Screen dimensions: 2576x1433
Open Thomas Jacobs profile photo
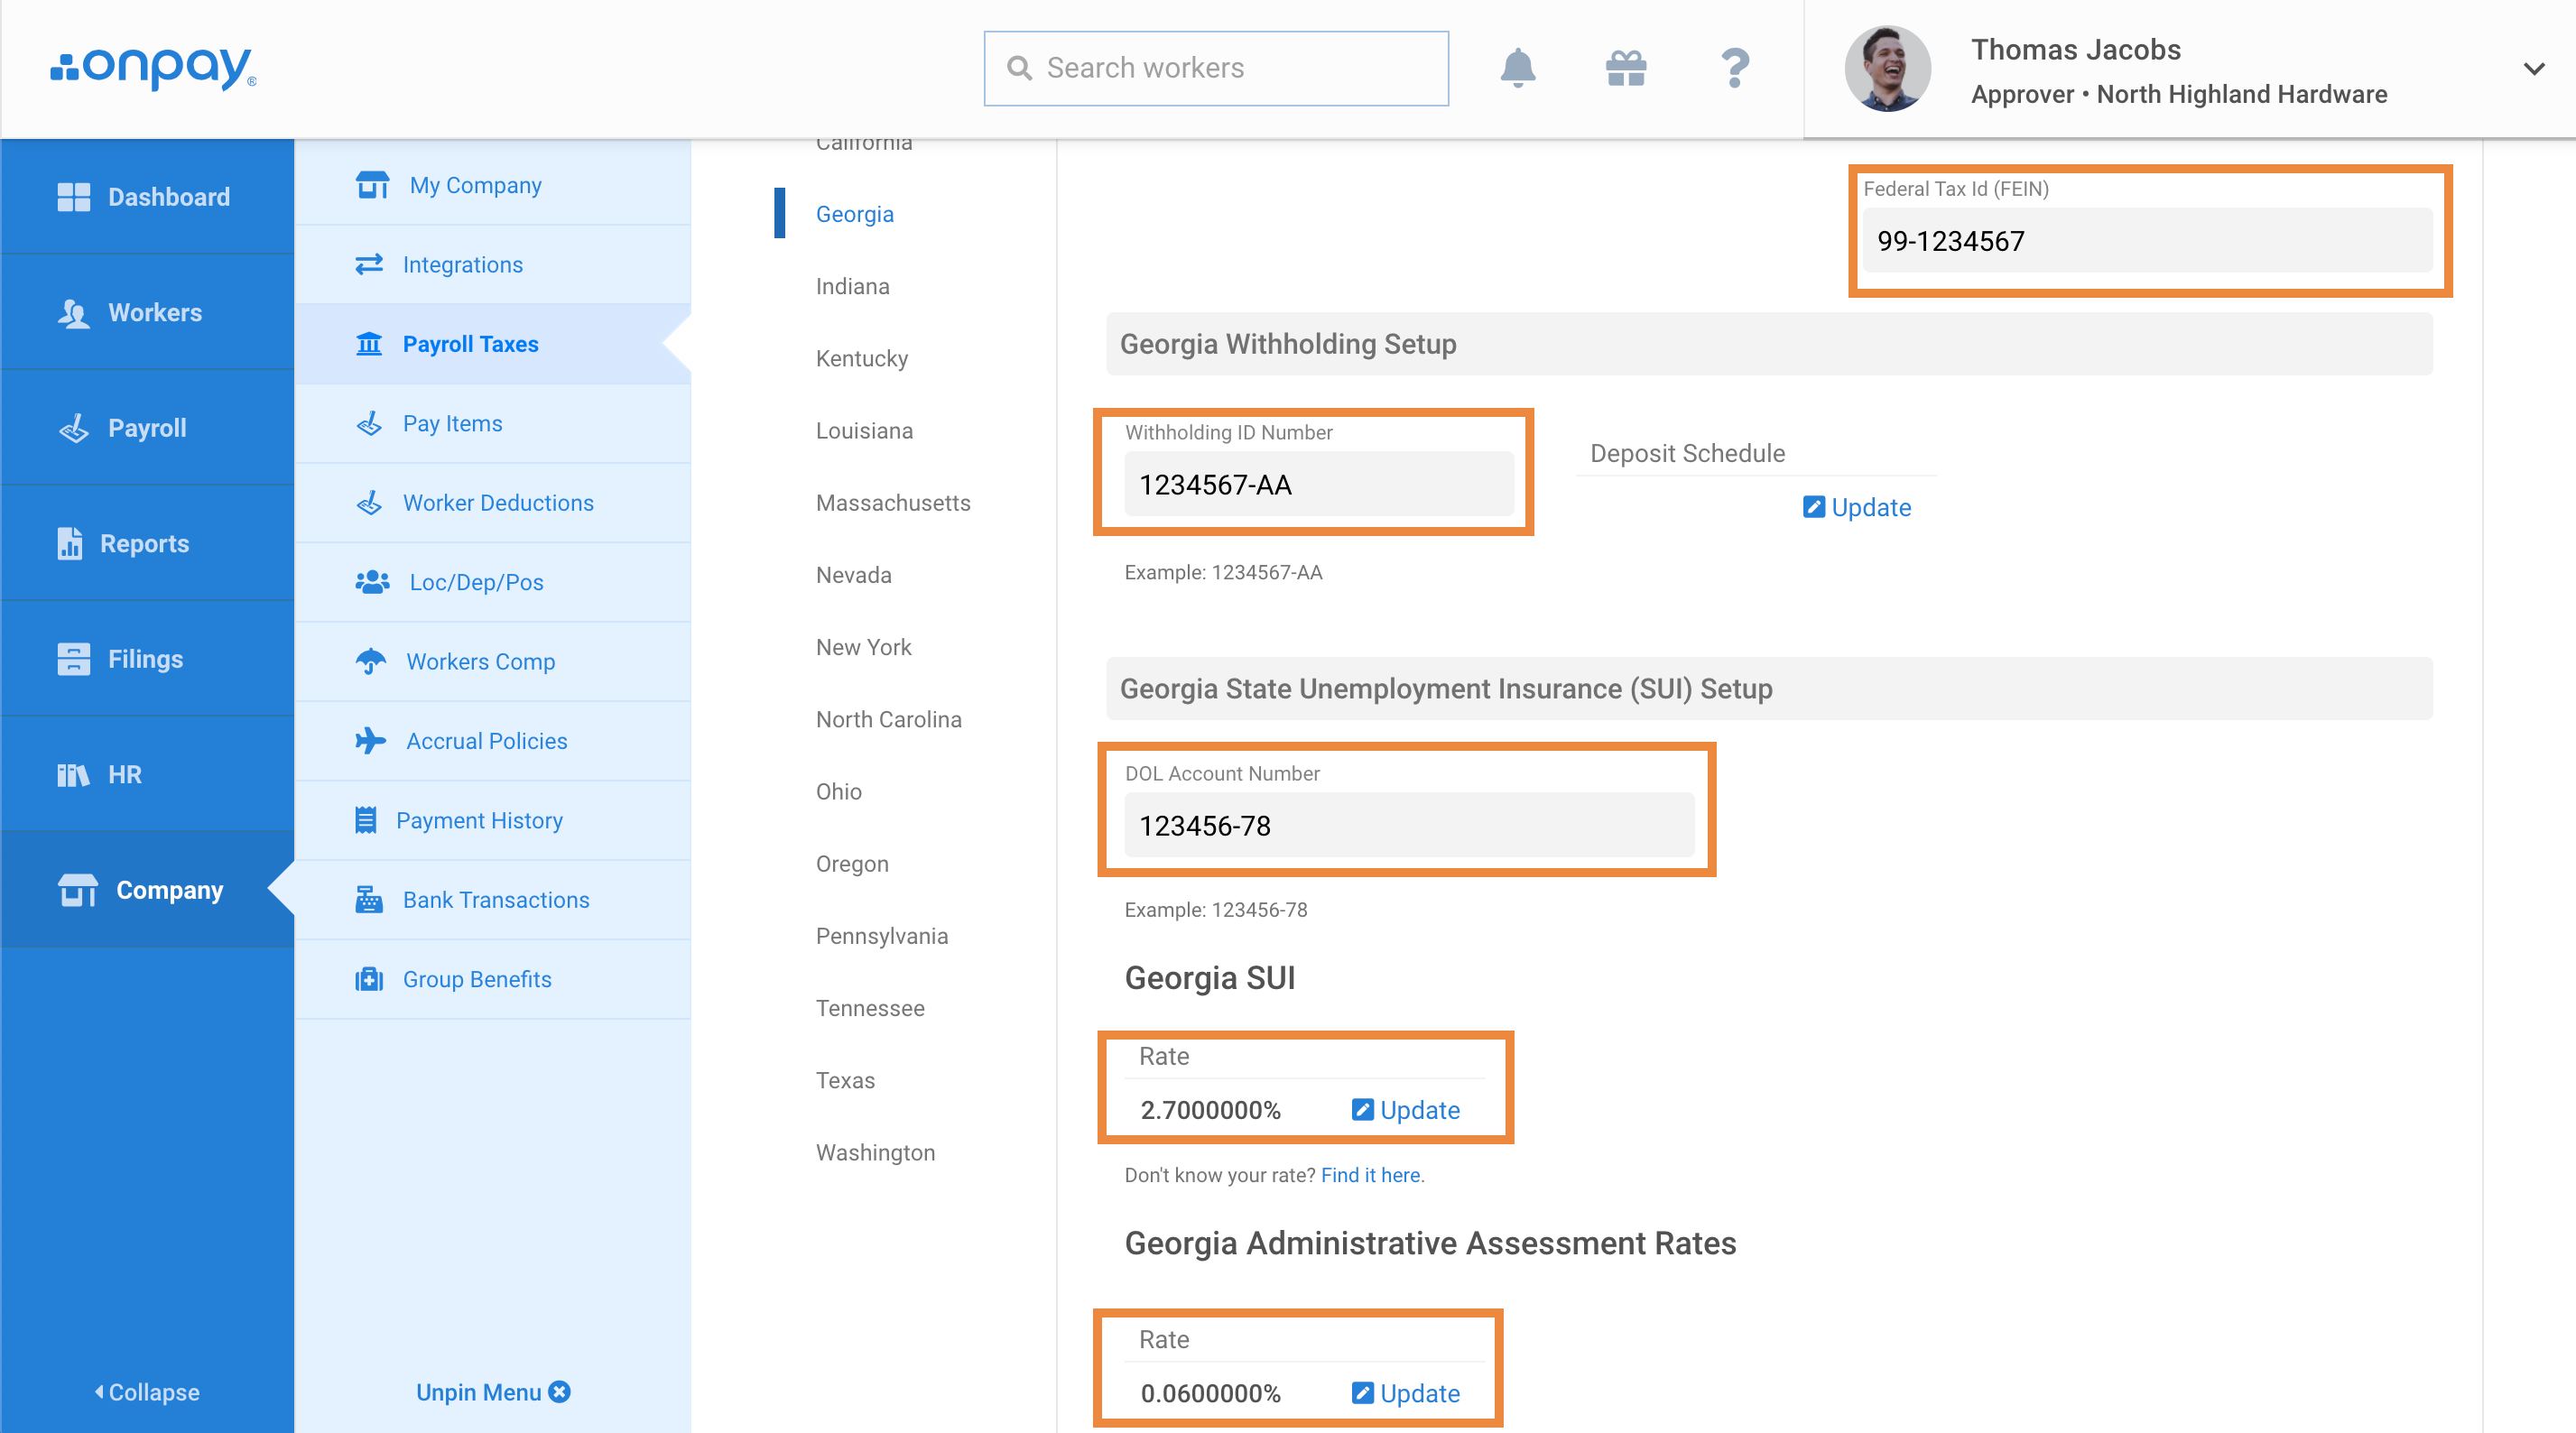(x=1886, y=69)
